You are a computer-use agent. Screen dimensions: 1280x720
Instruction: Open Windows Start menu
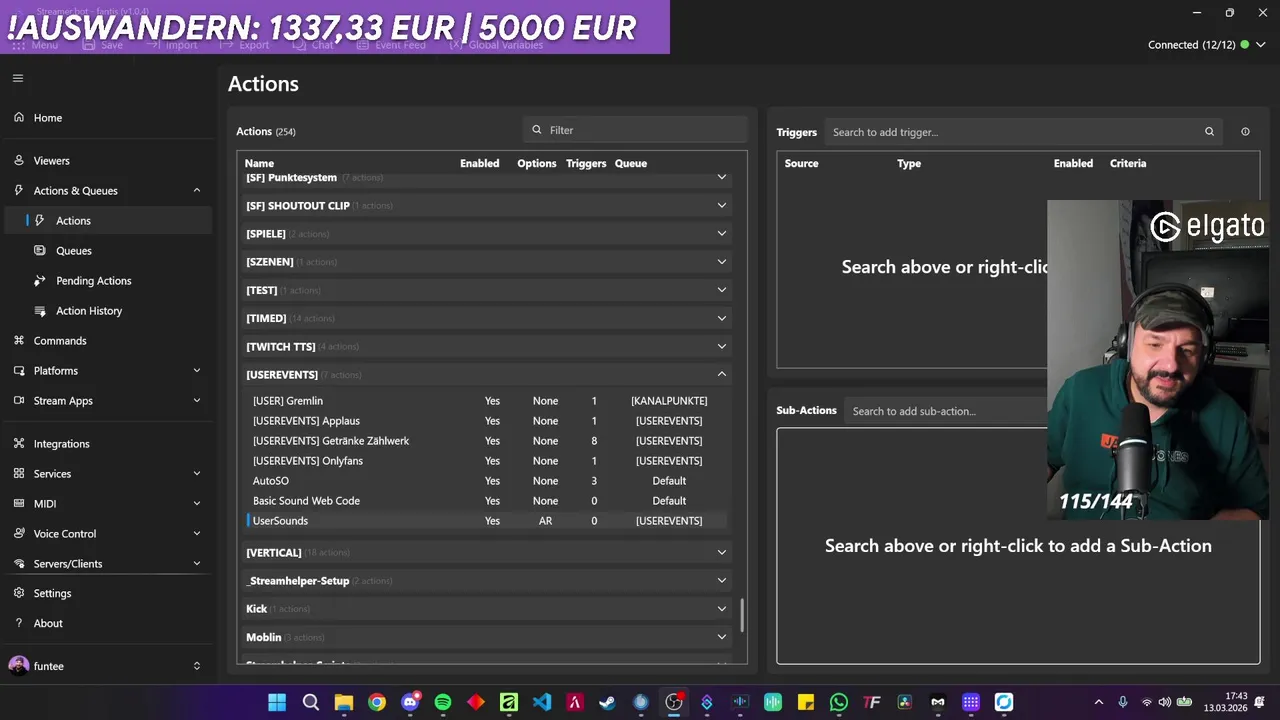[277, 702]
